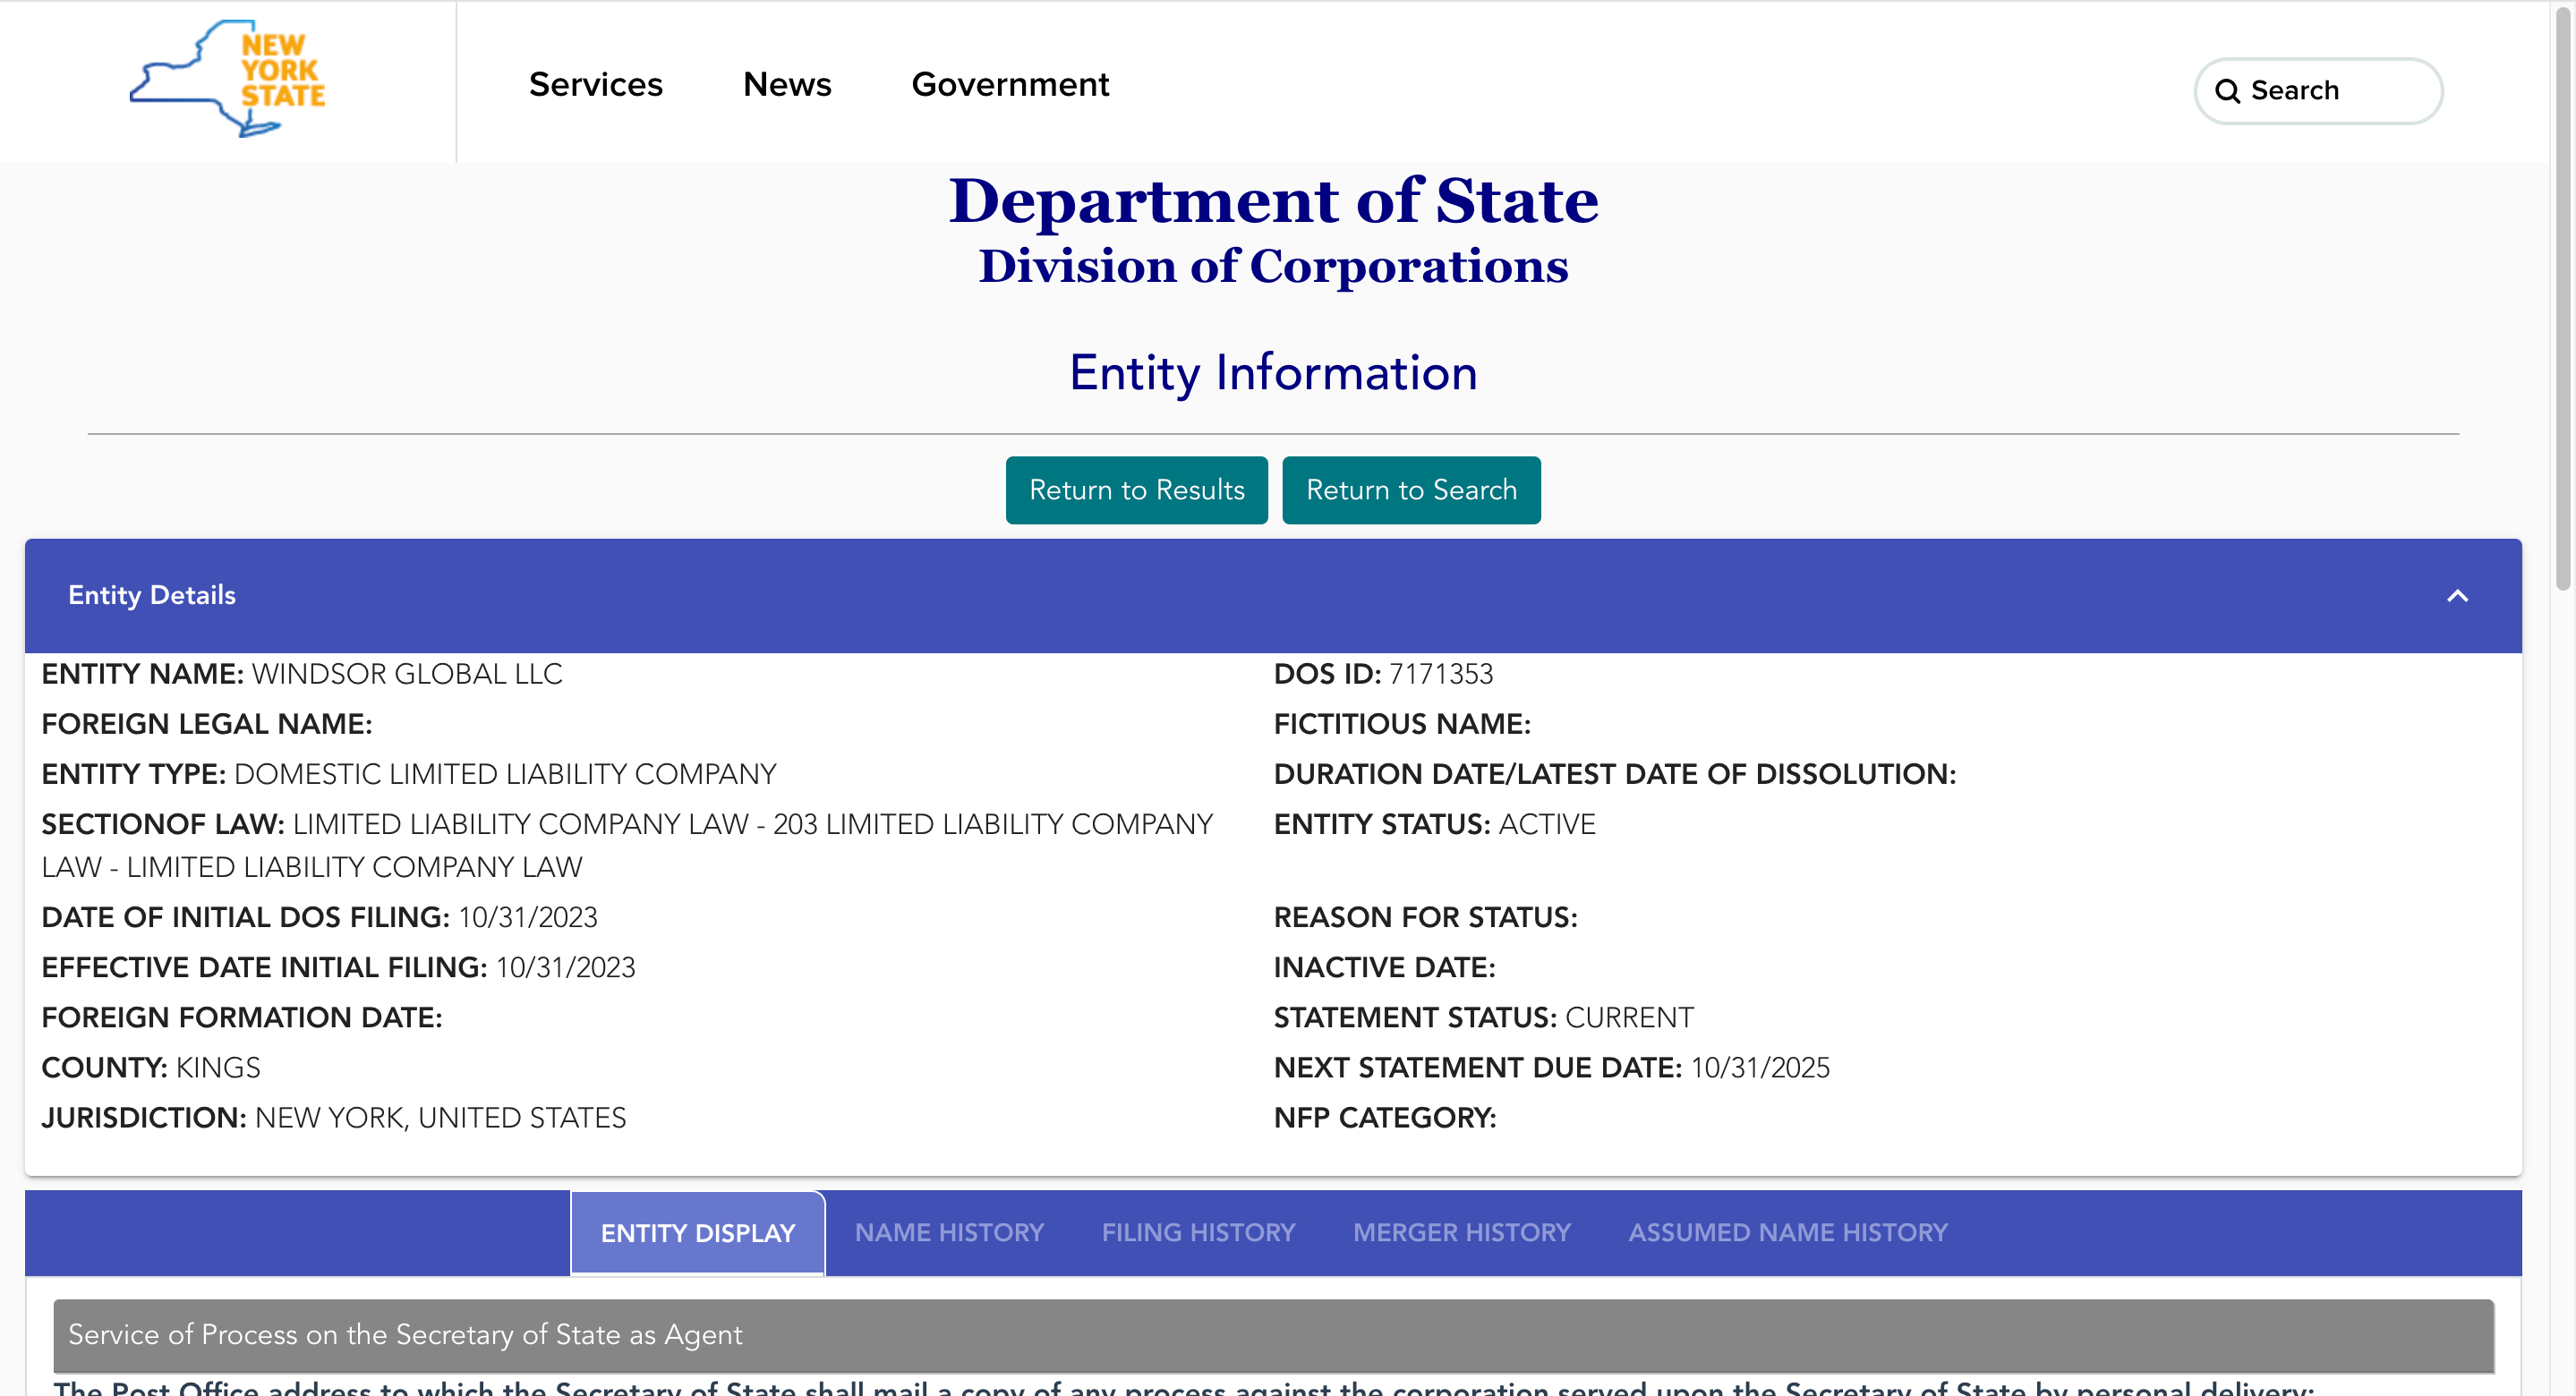Open the Government menu item
2576x1396 pixels.
pos(1010,84)
